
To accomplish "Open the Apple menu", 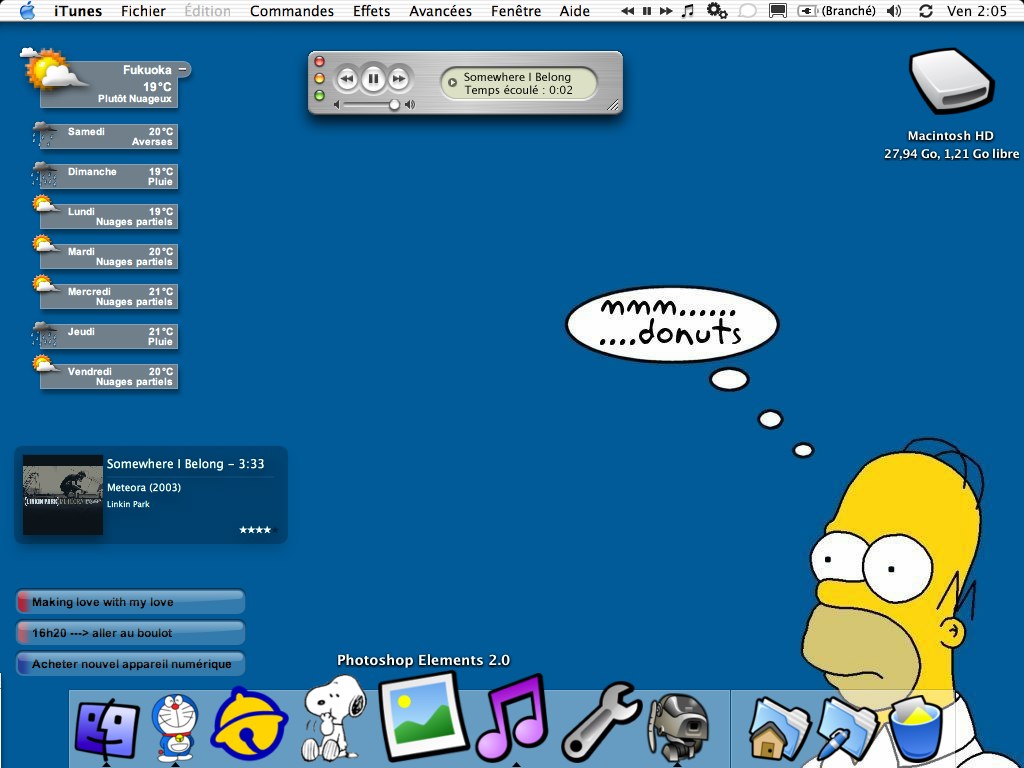I will click(27, 10).
